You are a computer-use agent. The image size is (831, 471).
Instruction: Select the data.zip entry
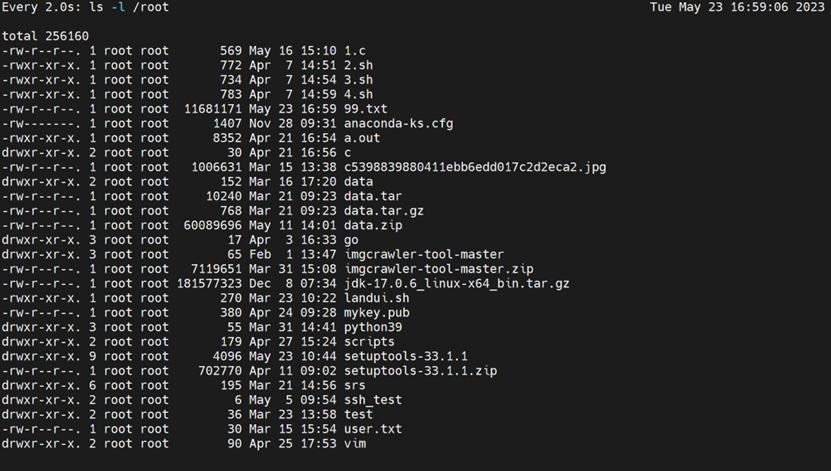tap(373, 226)
